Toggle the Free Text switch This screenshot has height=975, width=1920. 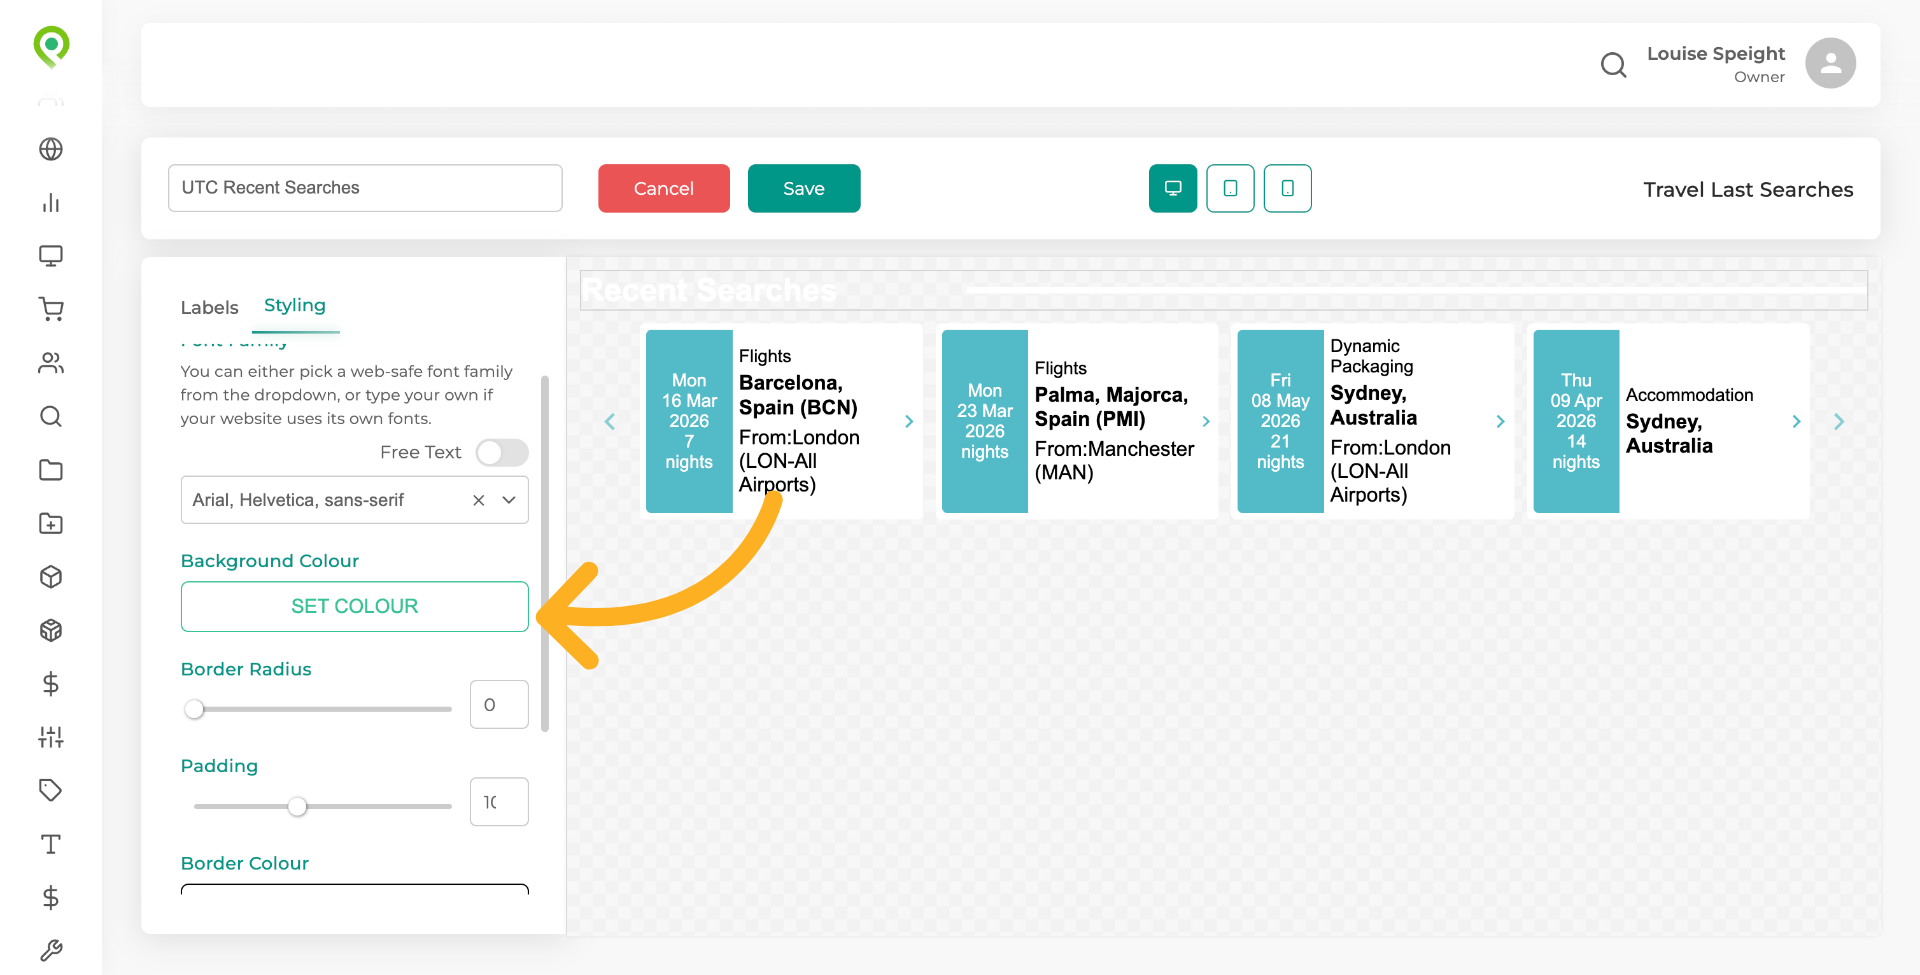[502, 453]
